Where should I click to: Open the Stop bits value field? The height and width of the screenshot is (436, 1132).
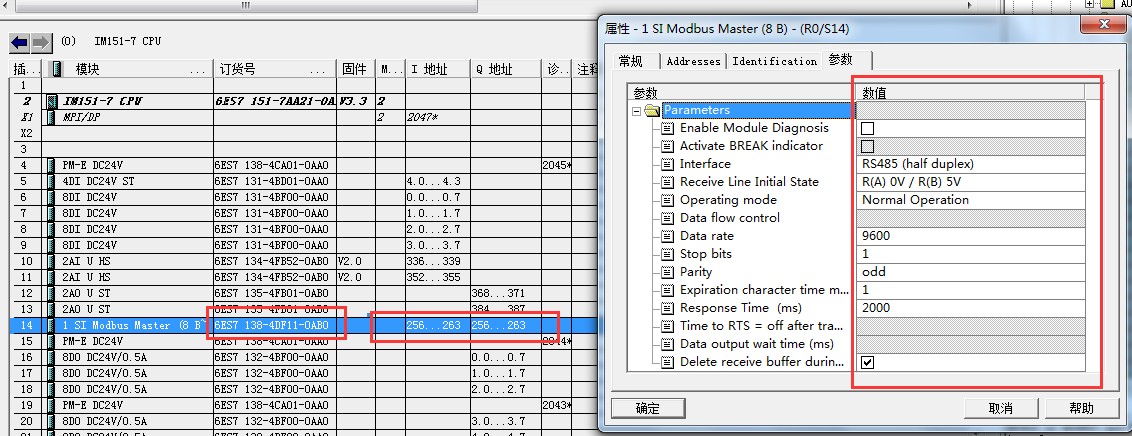click(x=970, y=254)
